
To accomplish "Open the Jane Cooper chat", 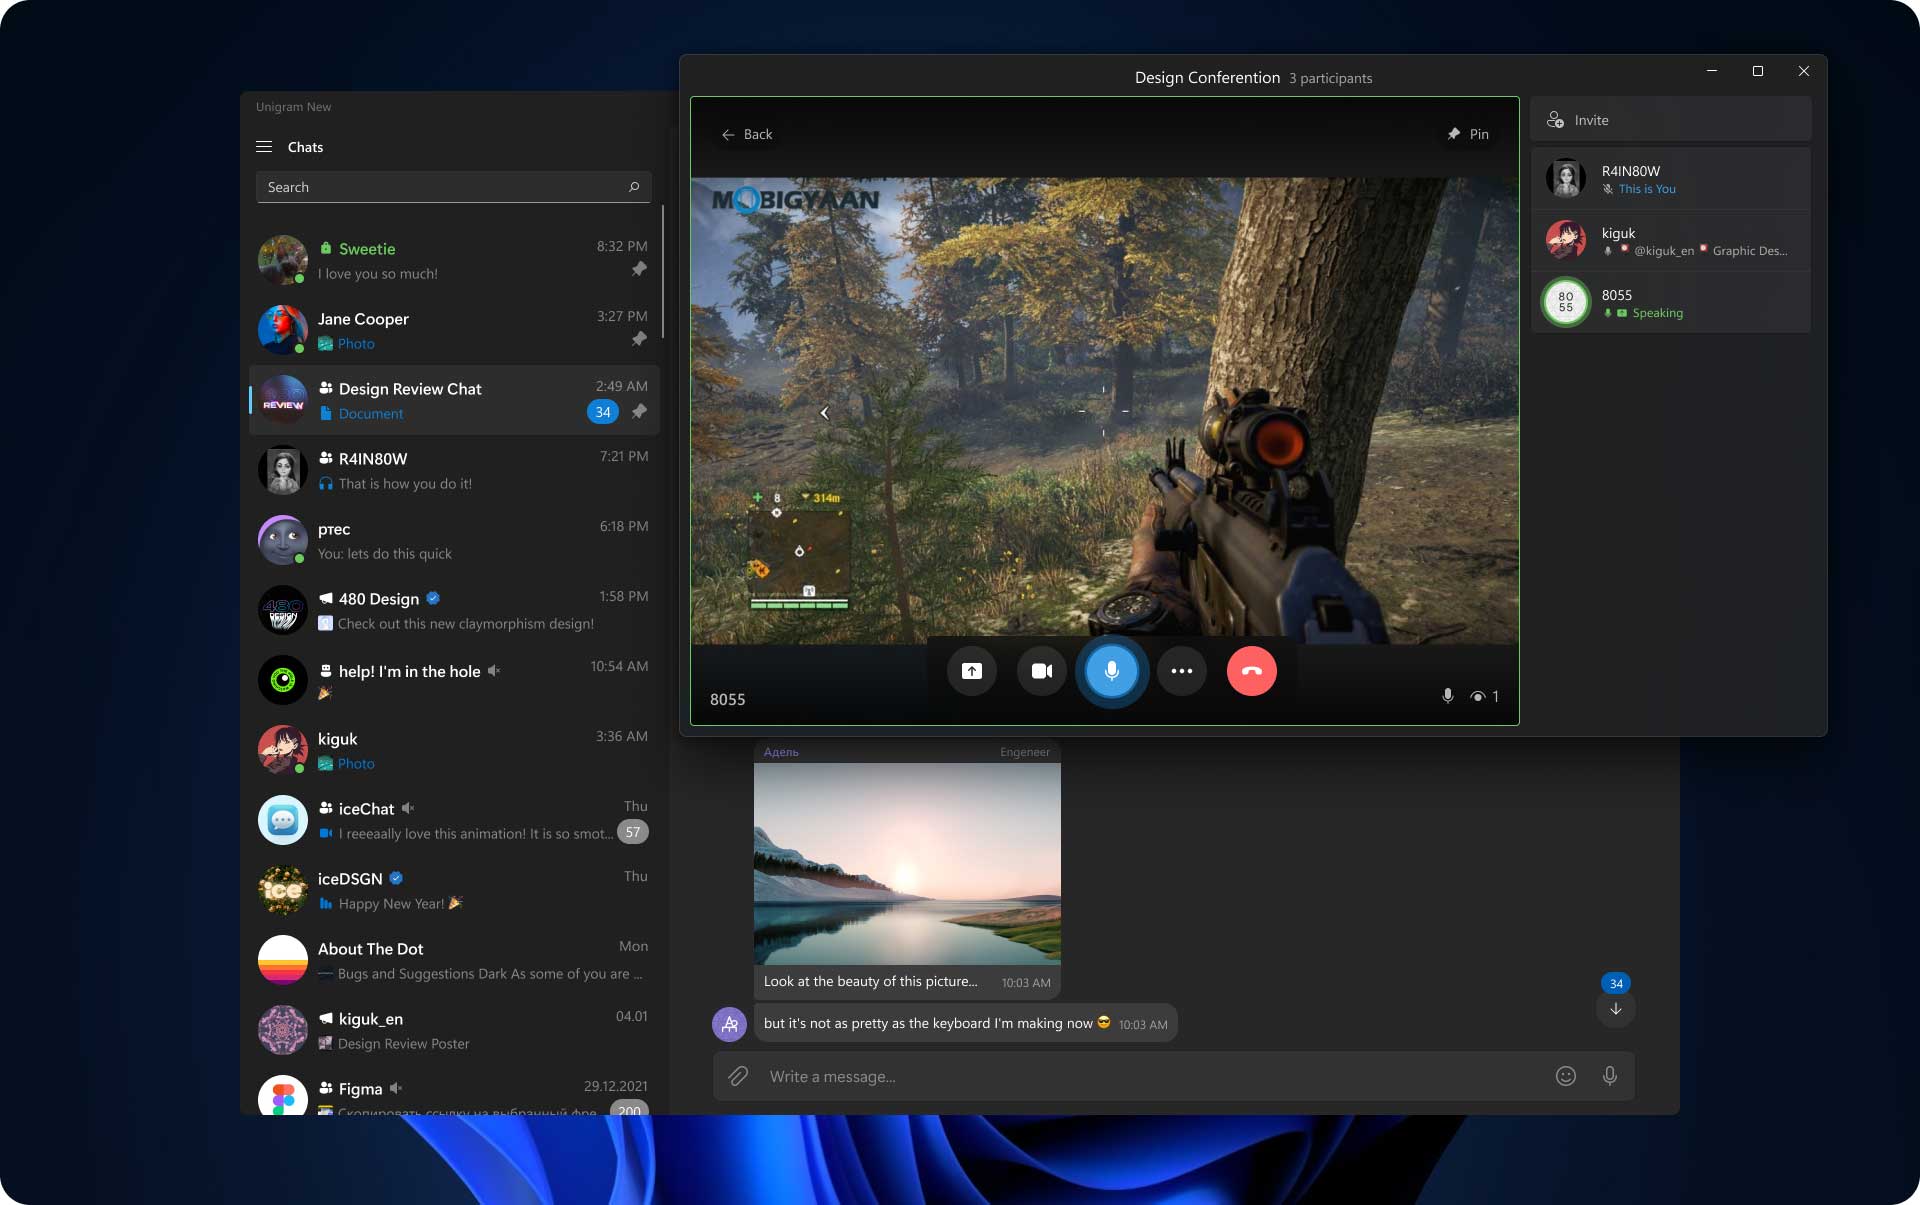I will point(454,330).
